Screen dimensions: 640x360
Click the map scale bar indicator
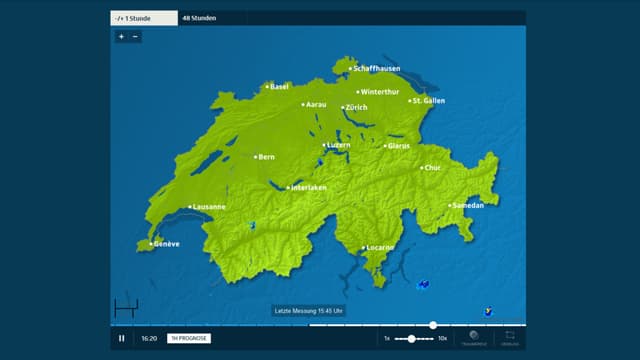click(x=126, y=308)
